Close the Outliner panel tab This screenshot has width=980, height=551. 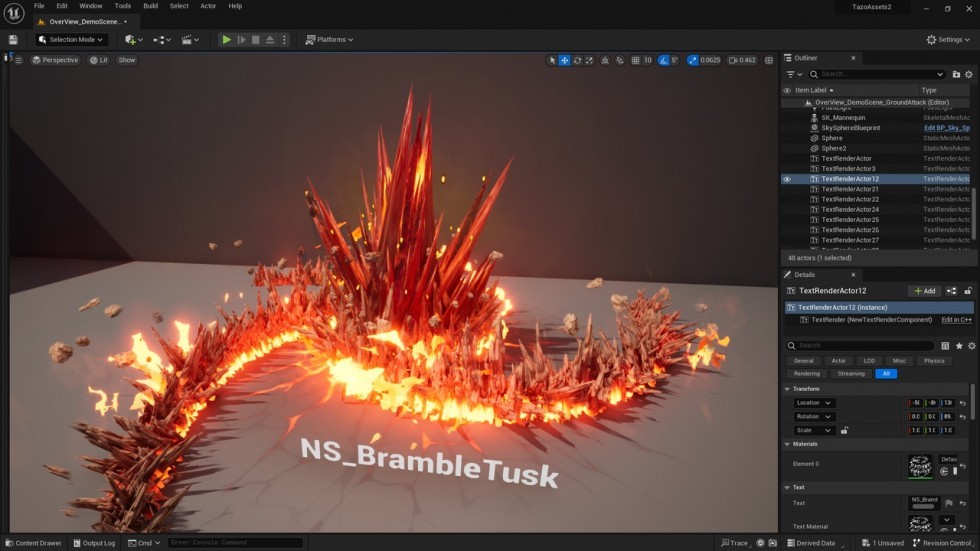(x=853, y=58)
